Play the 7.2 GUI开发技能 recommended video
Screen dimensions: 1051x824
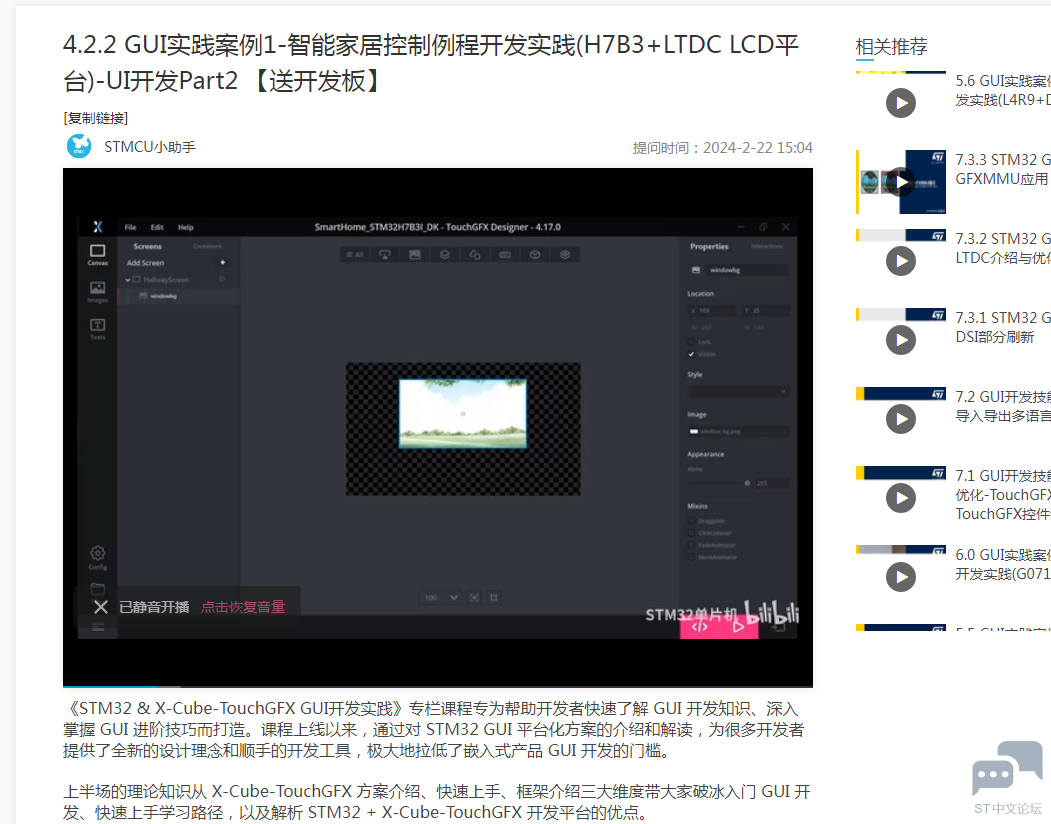coord(901,419)
